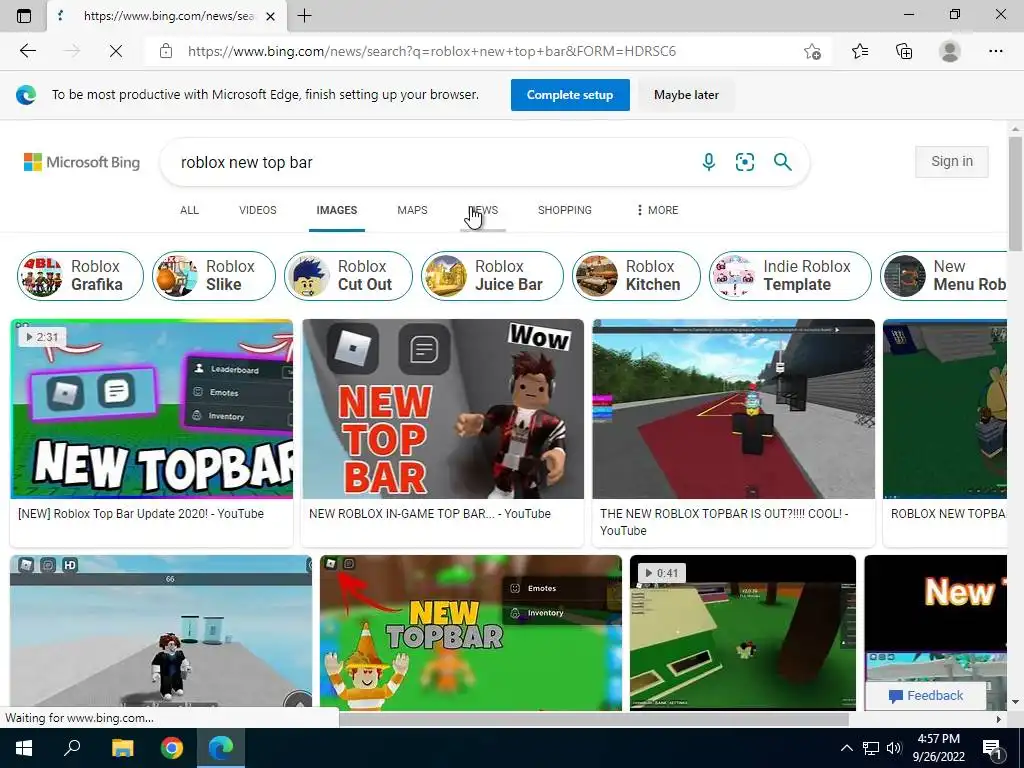The width and height of the screenshot is (1024, 768).
Task: Click the Complete setup button
Action: coord(569,95)
